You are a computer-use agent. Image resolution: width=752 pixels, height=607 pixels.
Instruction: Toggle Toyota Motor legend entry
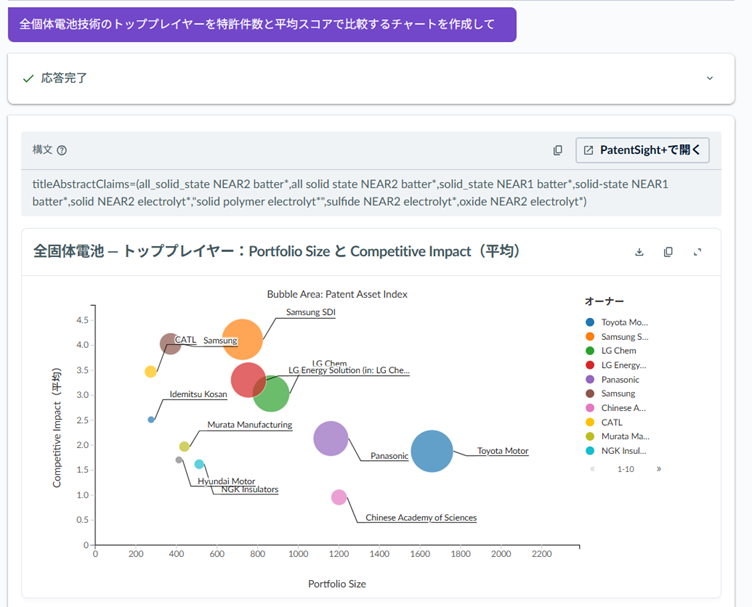point(617,322)
